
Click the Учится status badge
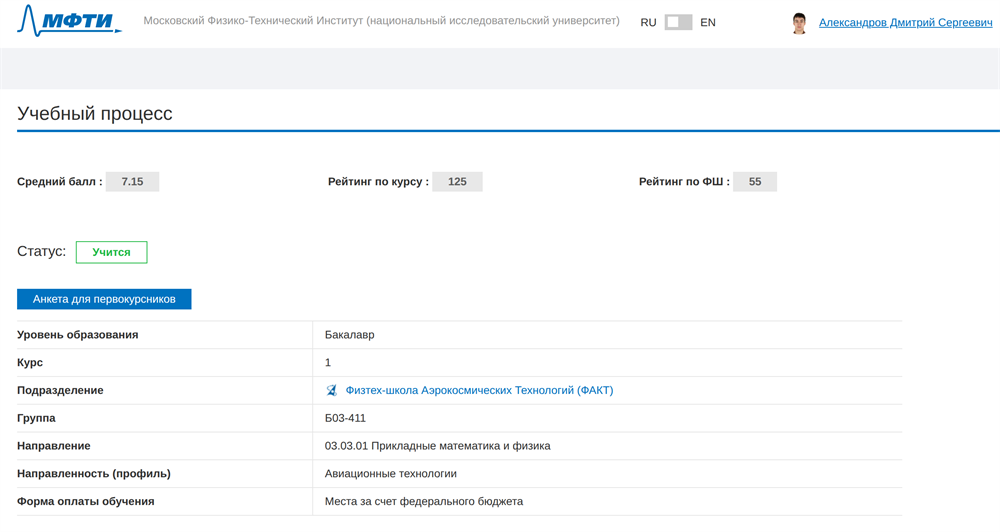(112, 252)
